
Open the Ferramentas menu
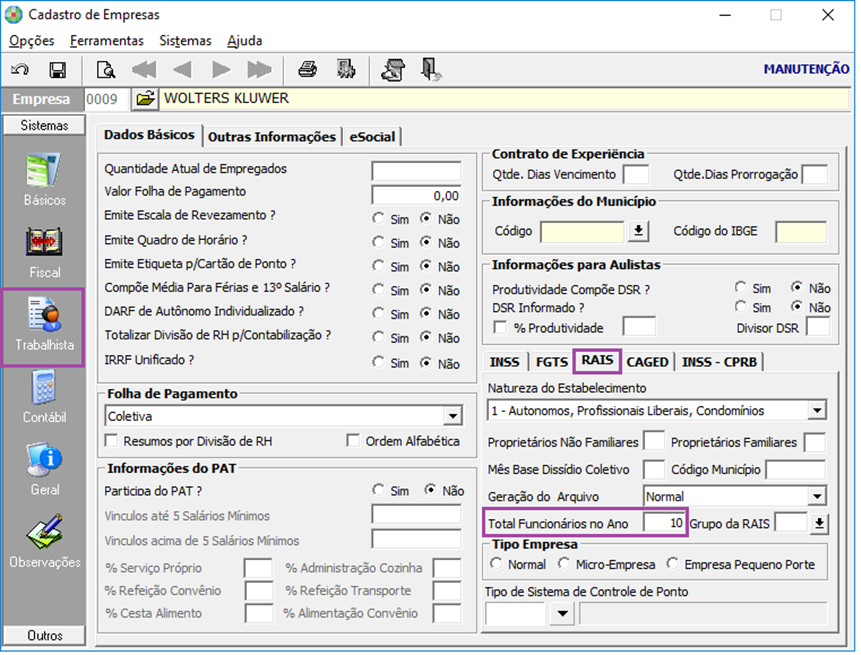pyautogui.click(x=107, y=41)
